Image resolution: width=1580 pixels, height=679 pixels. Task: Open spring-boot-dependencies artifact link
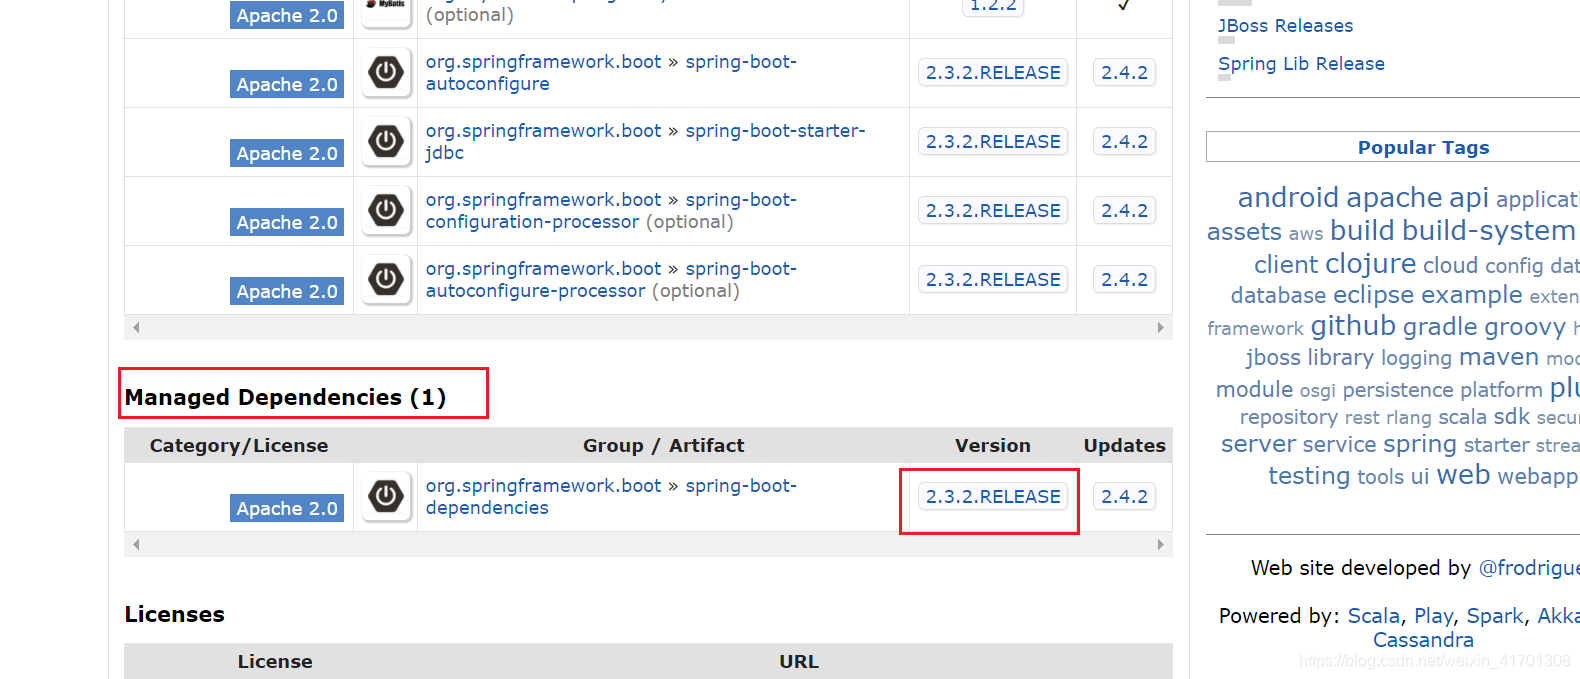[x=611, y=497]
